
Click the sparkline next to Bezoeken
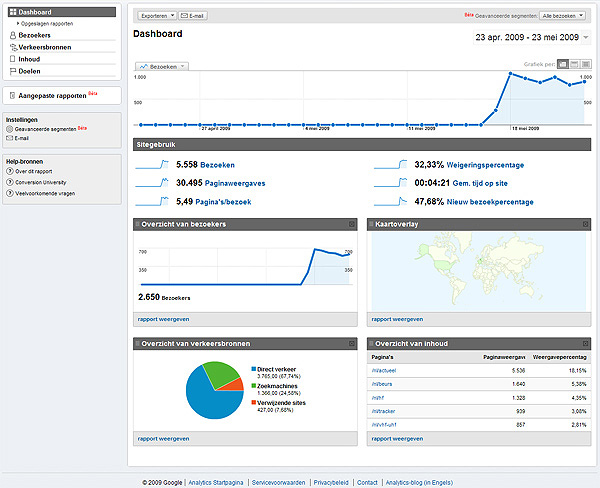point(152,165)
